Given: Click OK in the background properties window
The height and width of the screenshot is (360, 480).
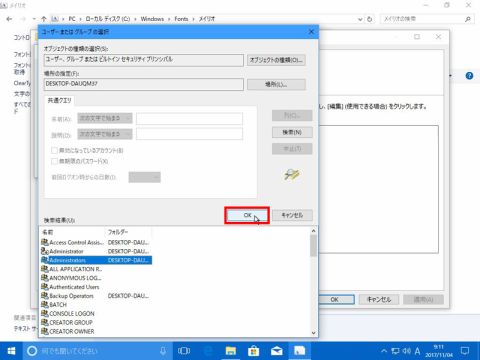Looking at the screenshot, I should coord(335,299).
